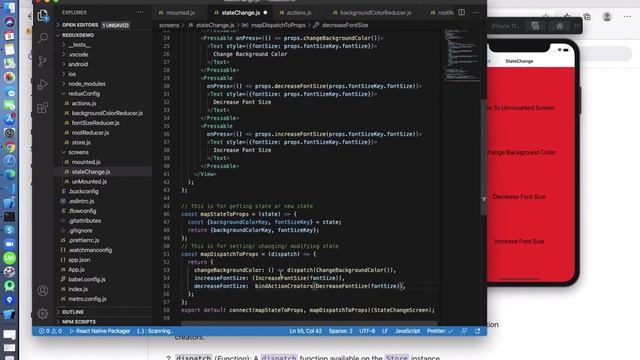Open the Source Control view
This screenshot has height=360, width=640.
(x=43, y=61)
